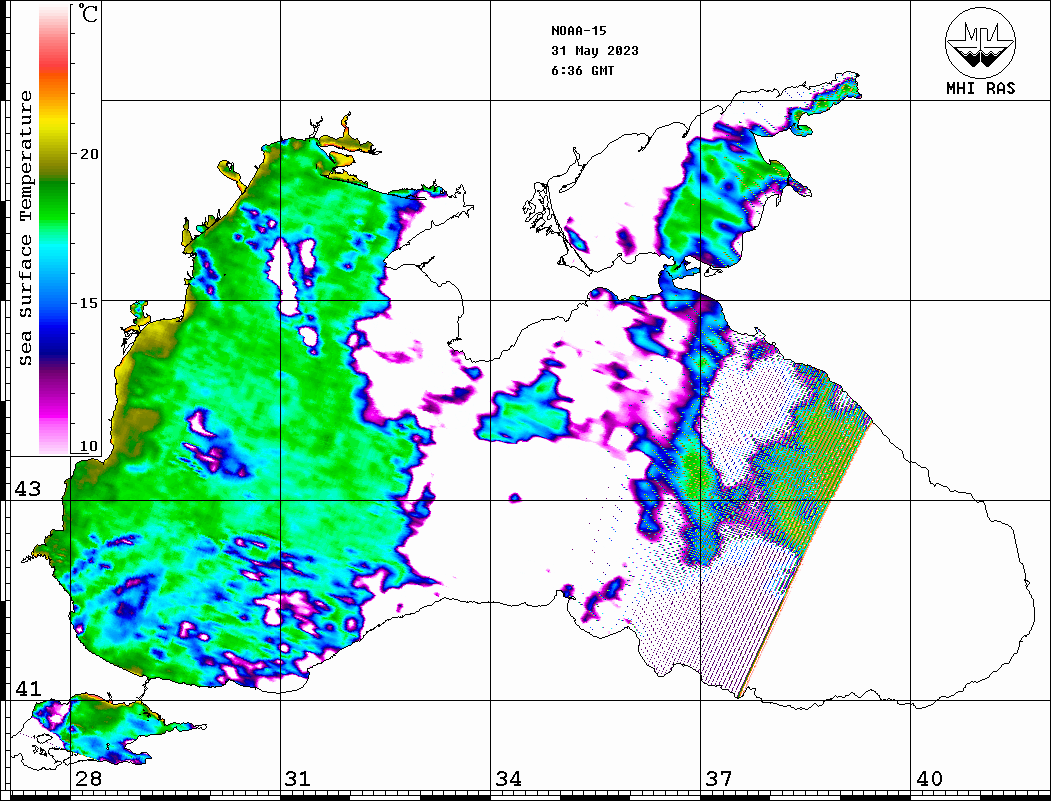Click the longitude label "28"
The height and width of the screenshot is (801, 1051).
click(x=88, y=779)
